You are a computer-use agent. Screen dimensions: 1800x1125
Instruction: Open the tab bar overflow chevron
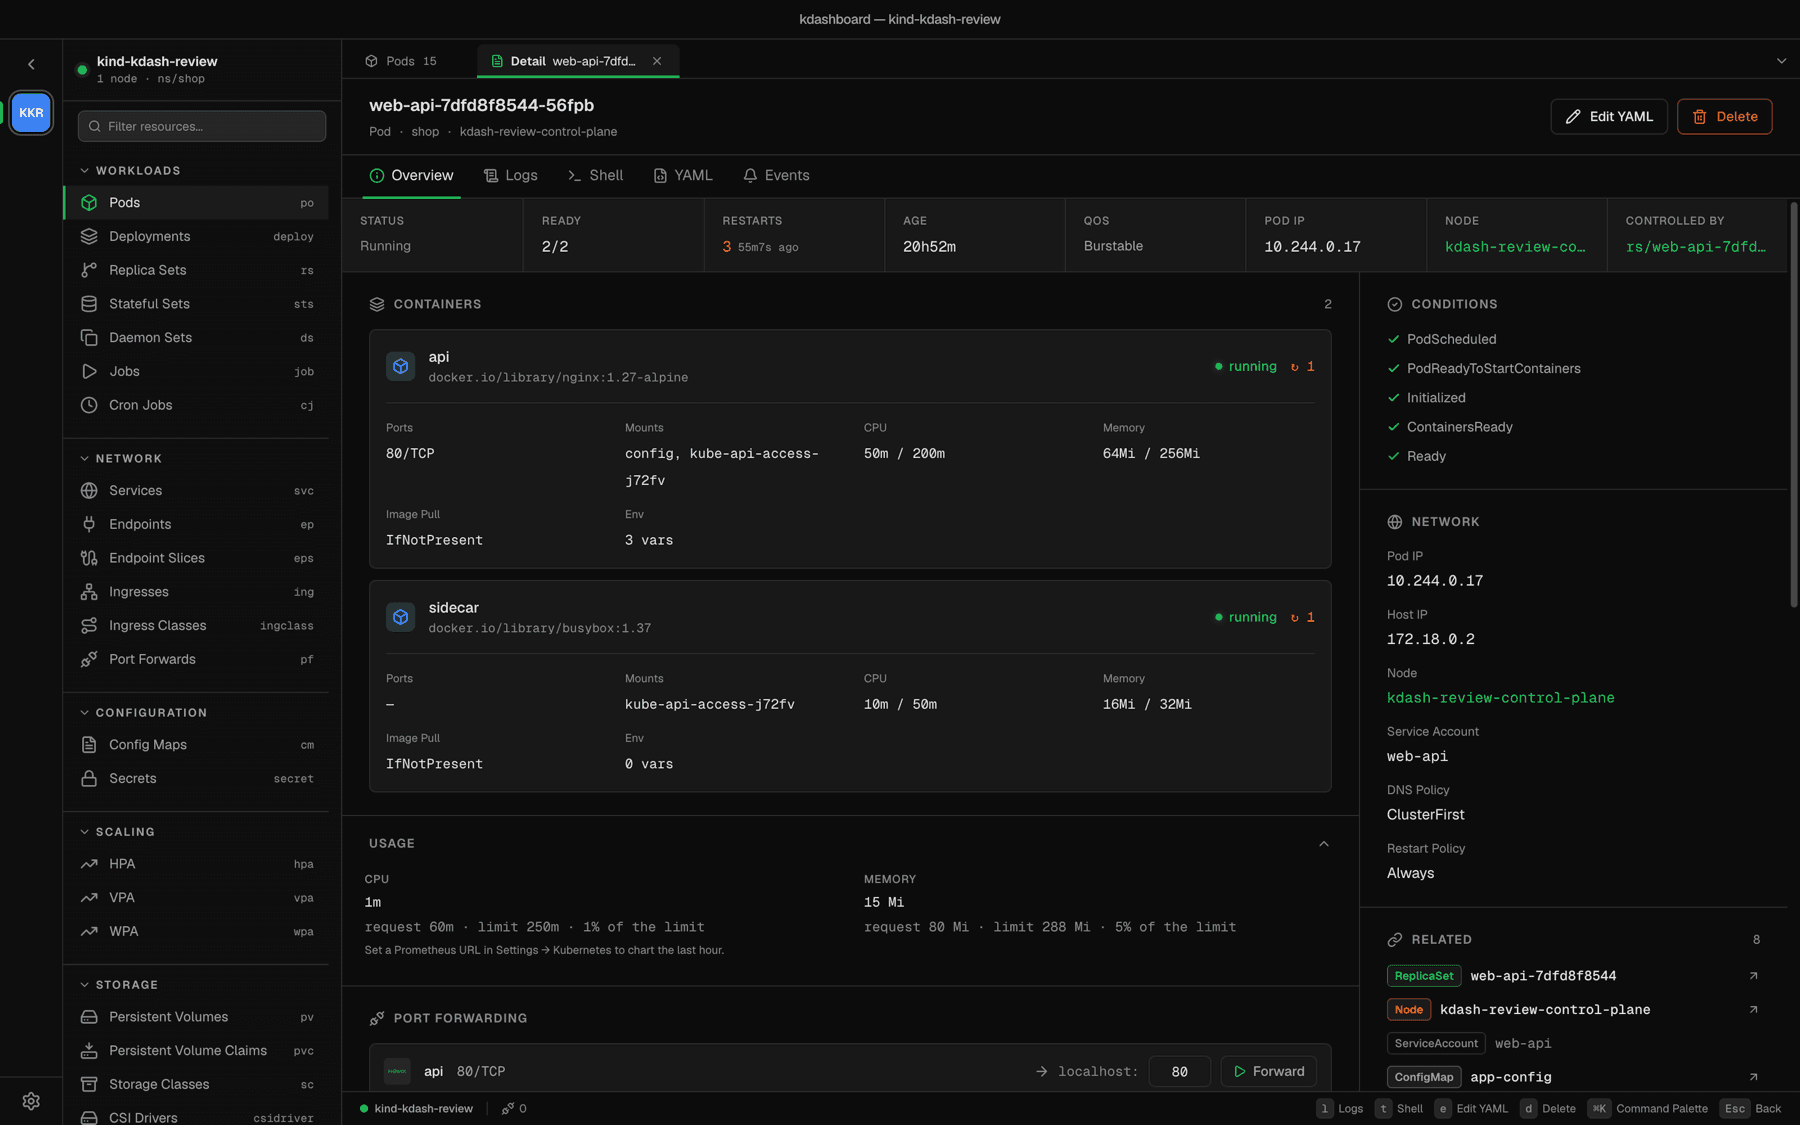coord(1781,61)
